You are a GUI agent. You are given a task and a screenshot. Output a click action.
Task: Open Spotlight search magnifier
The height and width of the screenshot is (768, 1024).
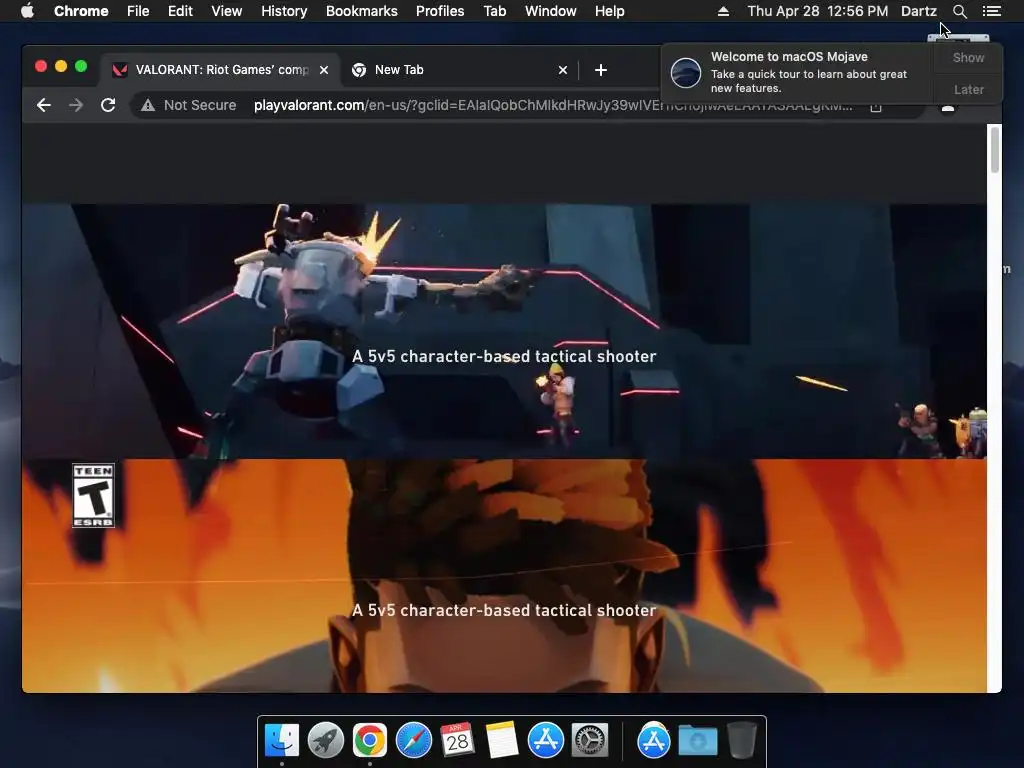coord(959,11)
